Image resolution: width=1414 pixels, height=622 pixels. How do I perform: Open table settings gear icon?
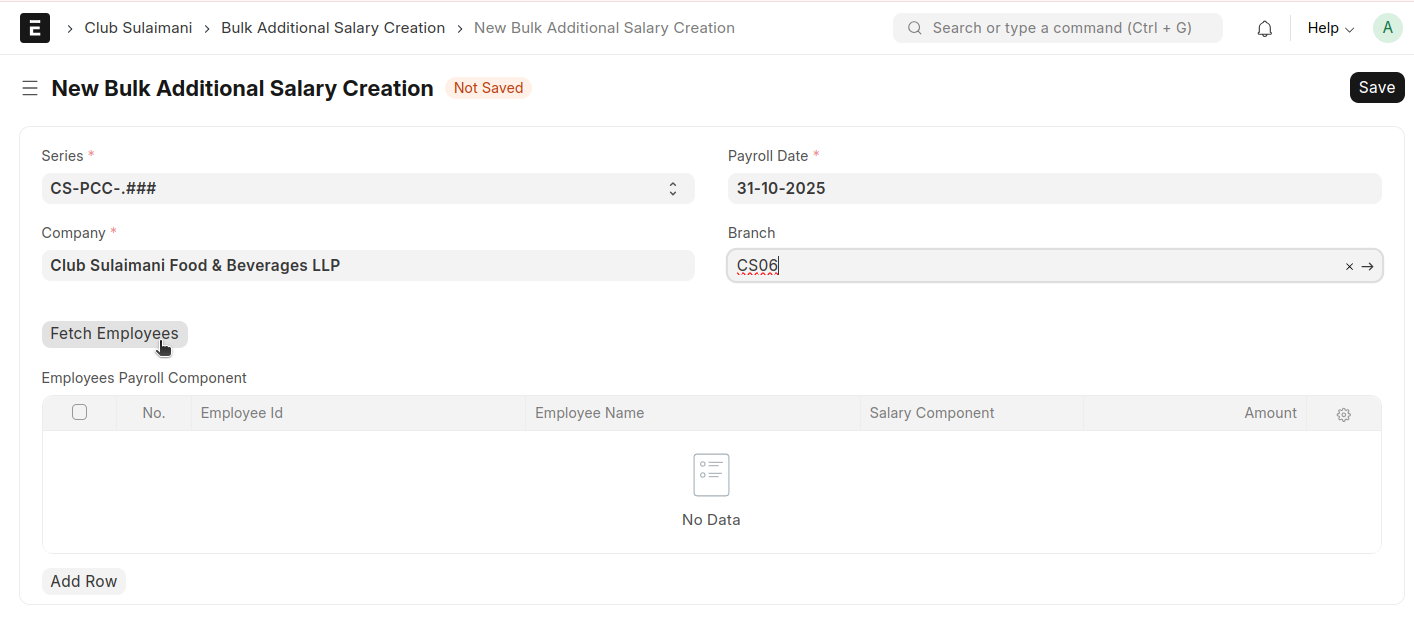click(x=1343, y=414)
